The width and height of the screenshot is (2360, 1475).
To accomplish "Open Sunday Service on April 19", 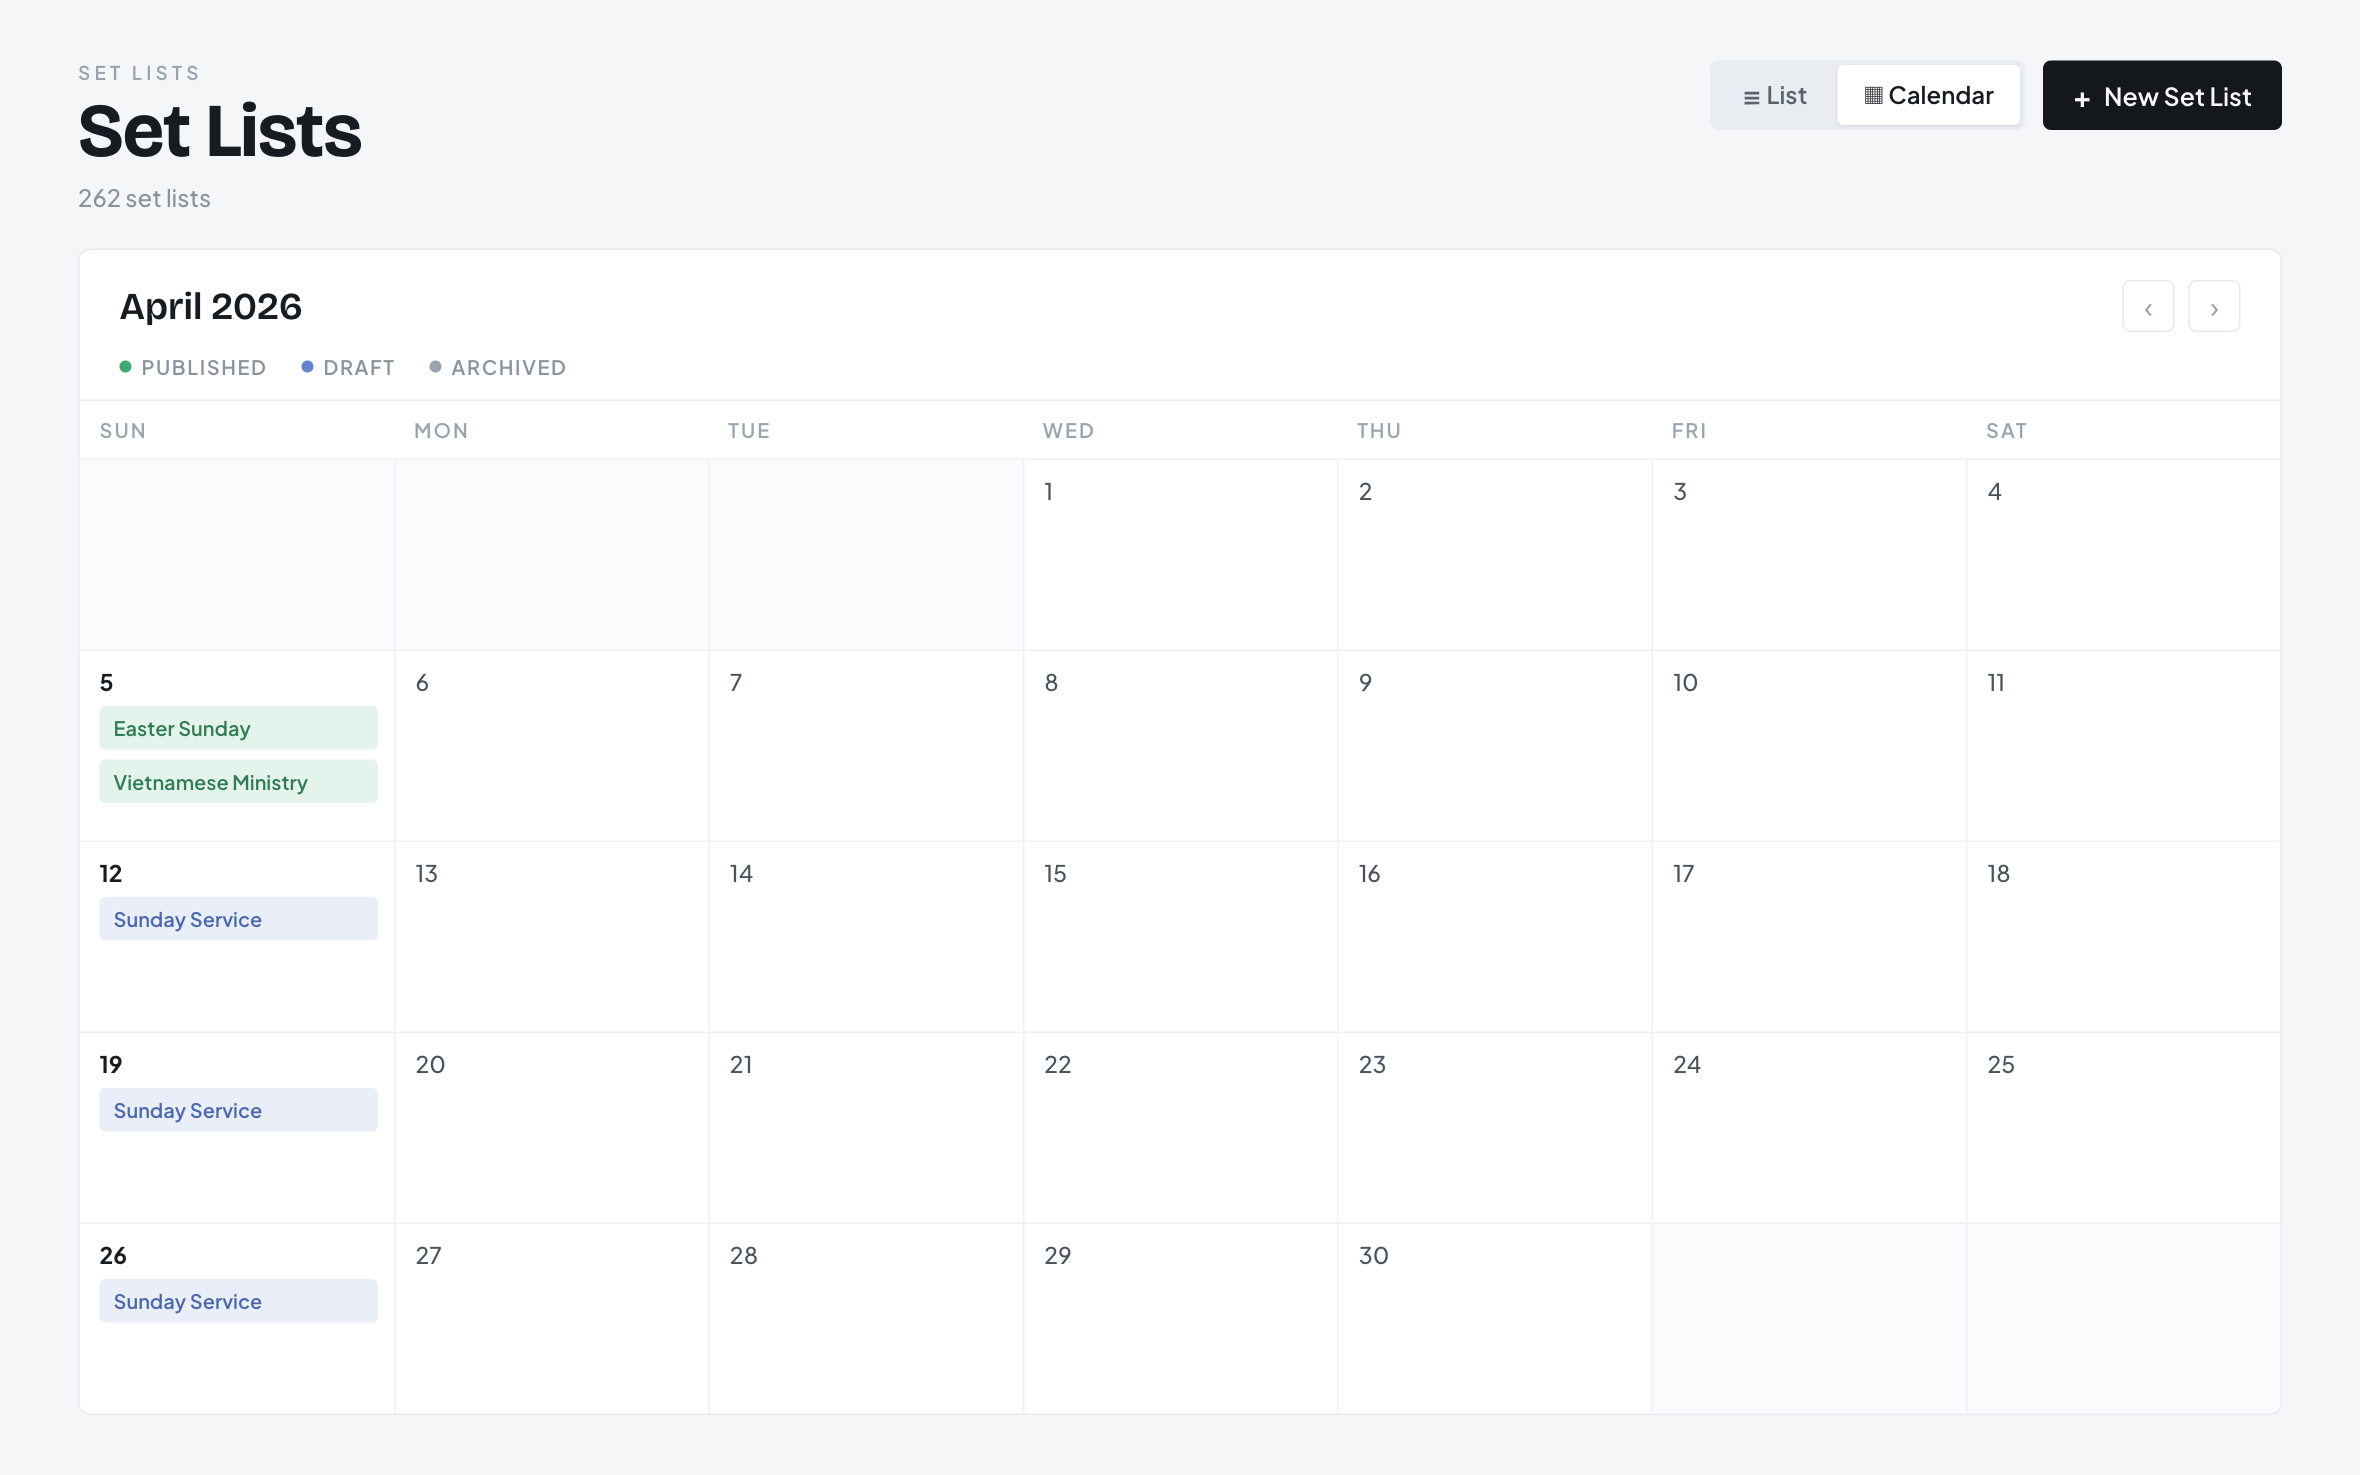I will pos(238,1110).
